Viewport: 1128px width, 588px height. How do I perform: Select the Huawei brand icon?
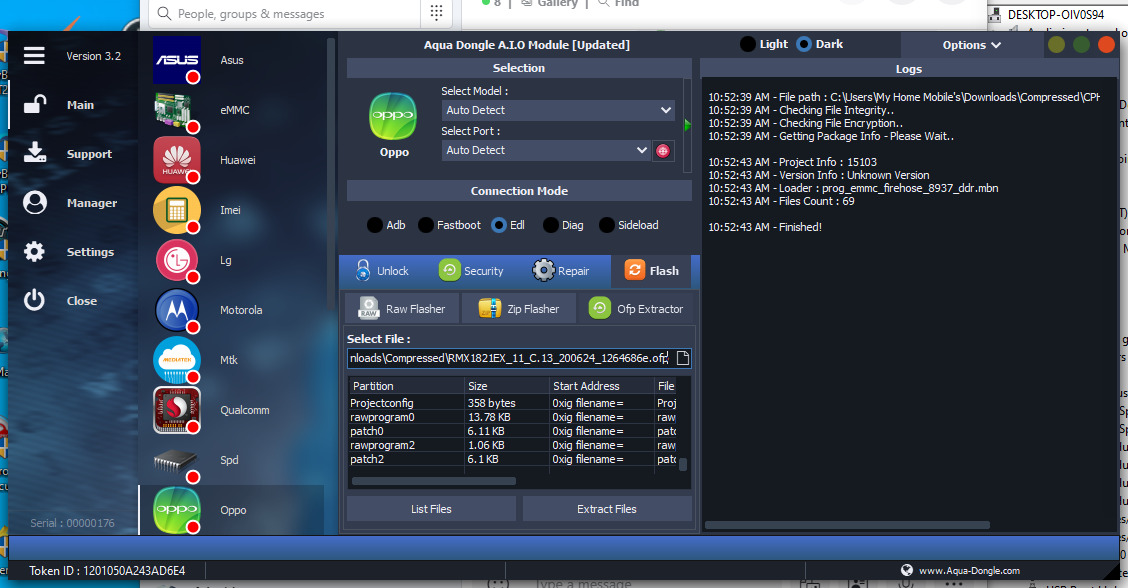click(x=176, y=160)
